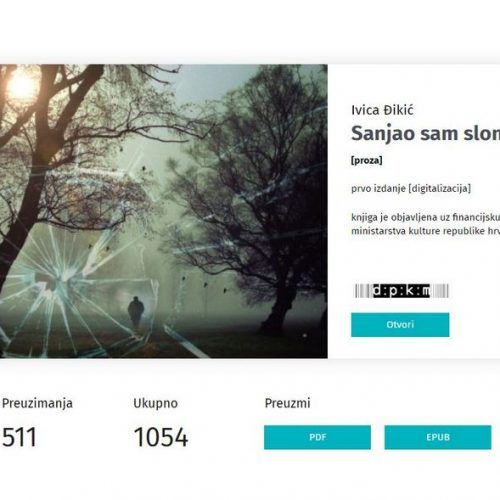This screenshot has height=500, width=500.
Task: Download the book as PDF
Action: (x=317, y=437)
